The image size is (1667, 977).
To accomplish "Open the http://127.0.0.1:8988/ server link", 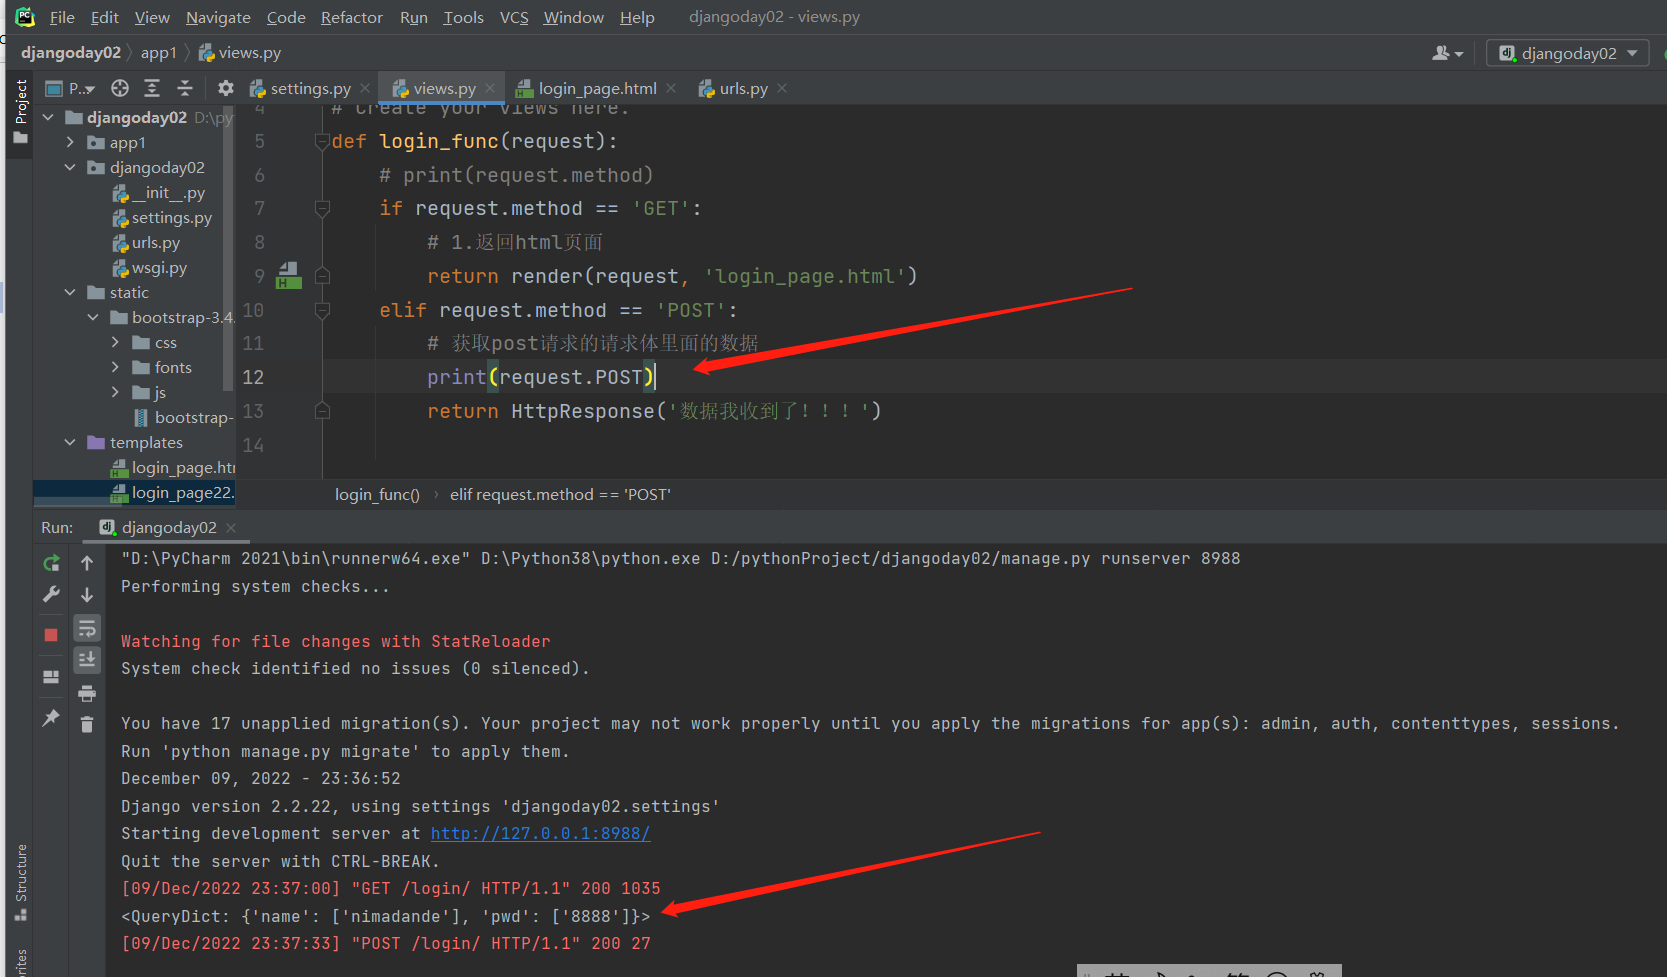I will [540, 833].
